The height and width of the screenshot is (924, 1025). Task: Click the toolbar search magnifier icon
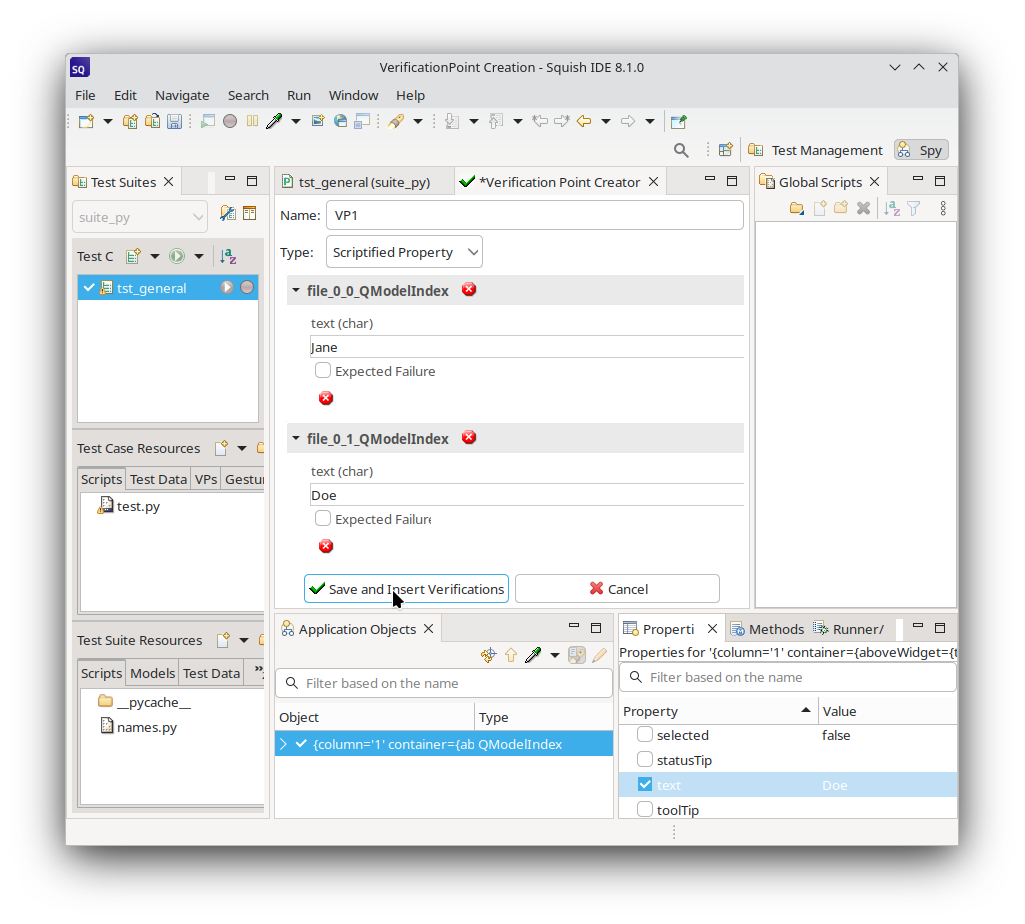click(681, 150)
